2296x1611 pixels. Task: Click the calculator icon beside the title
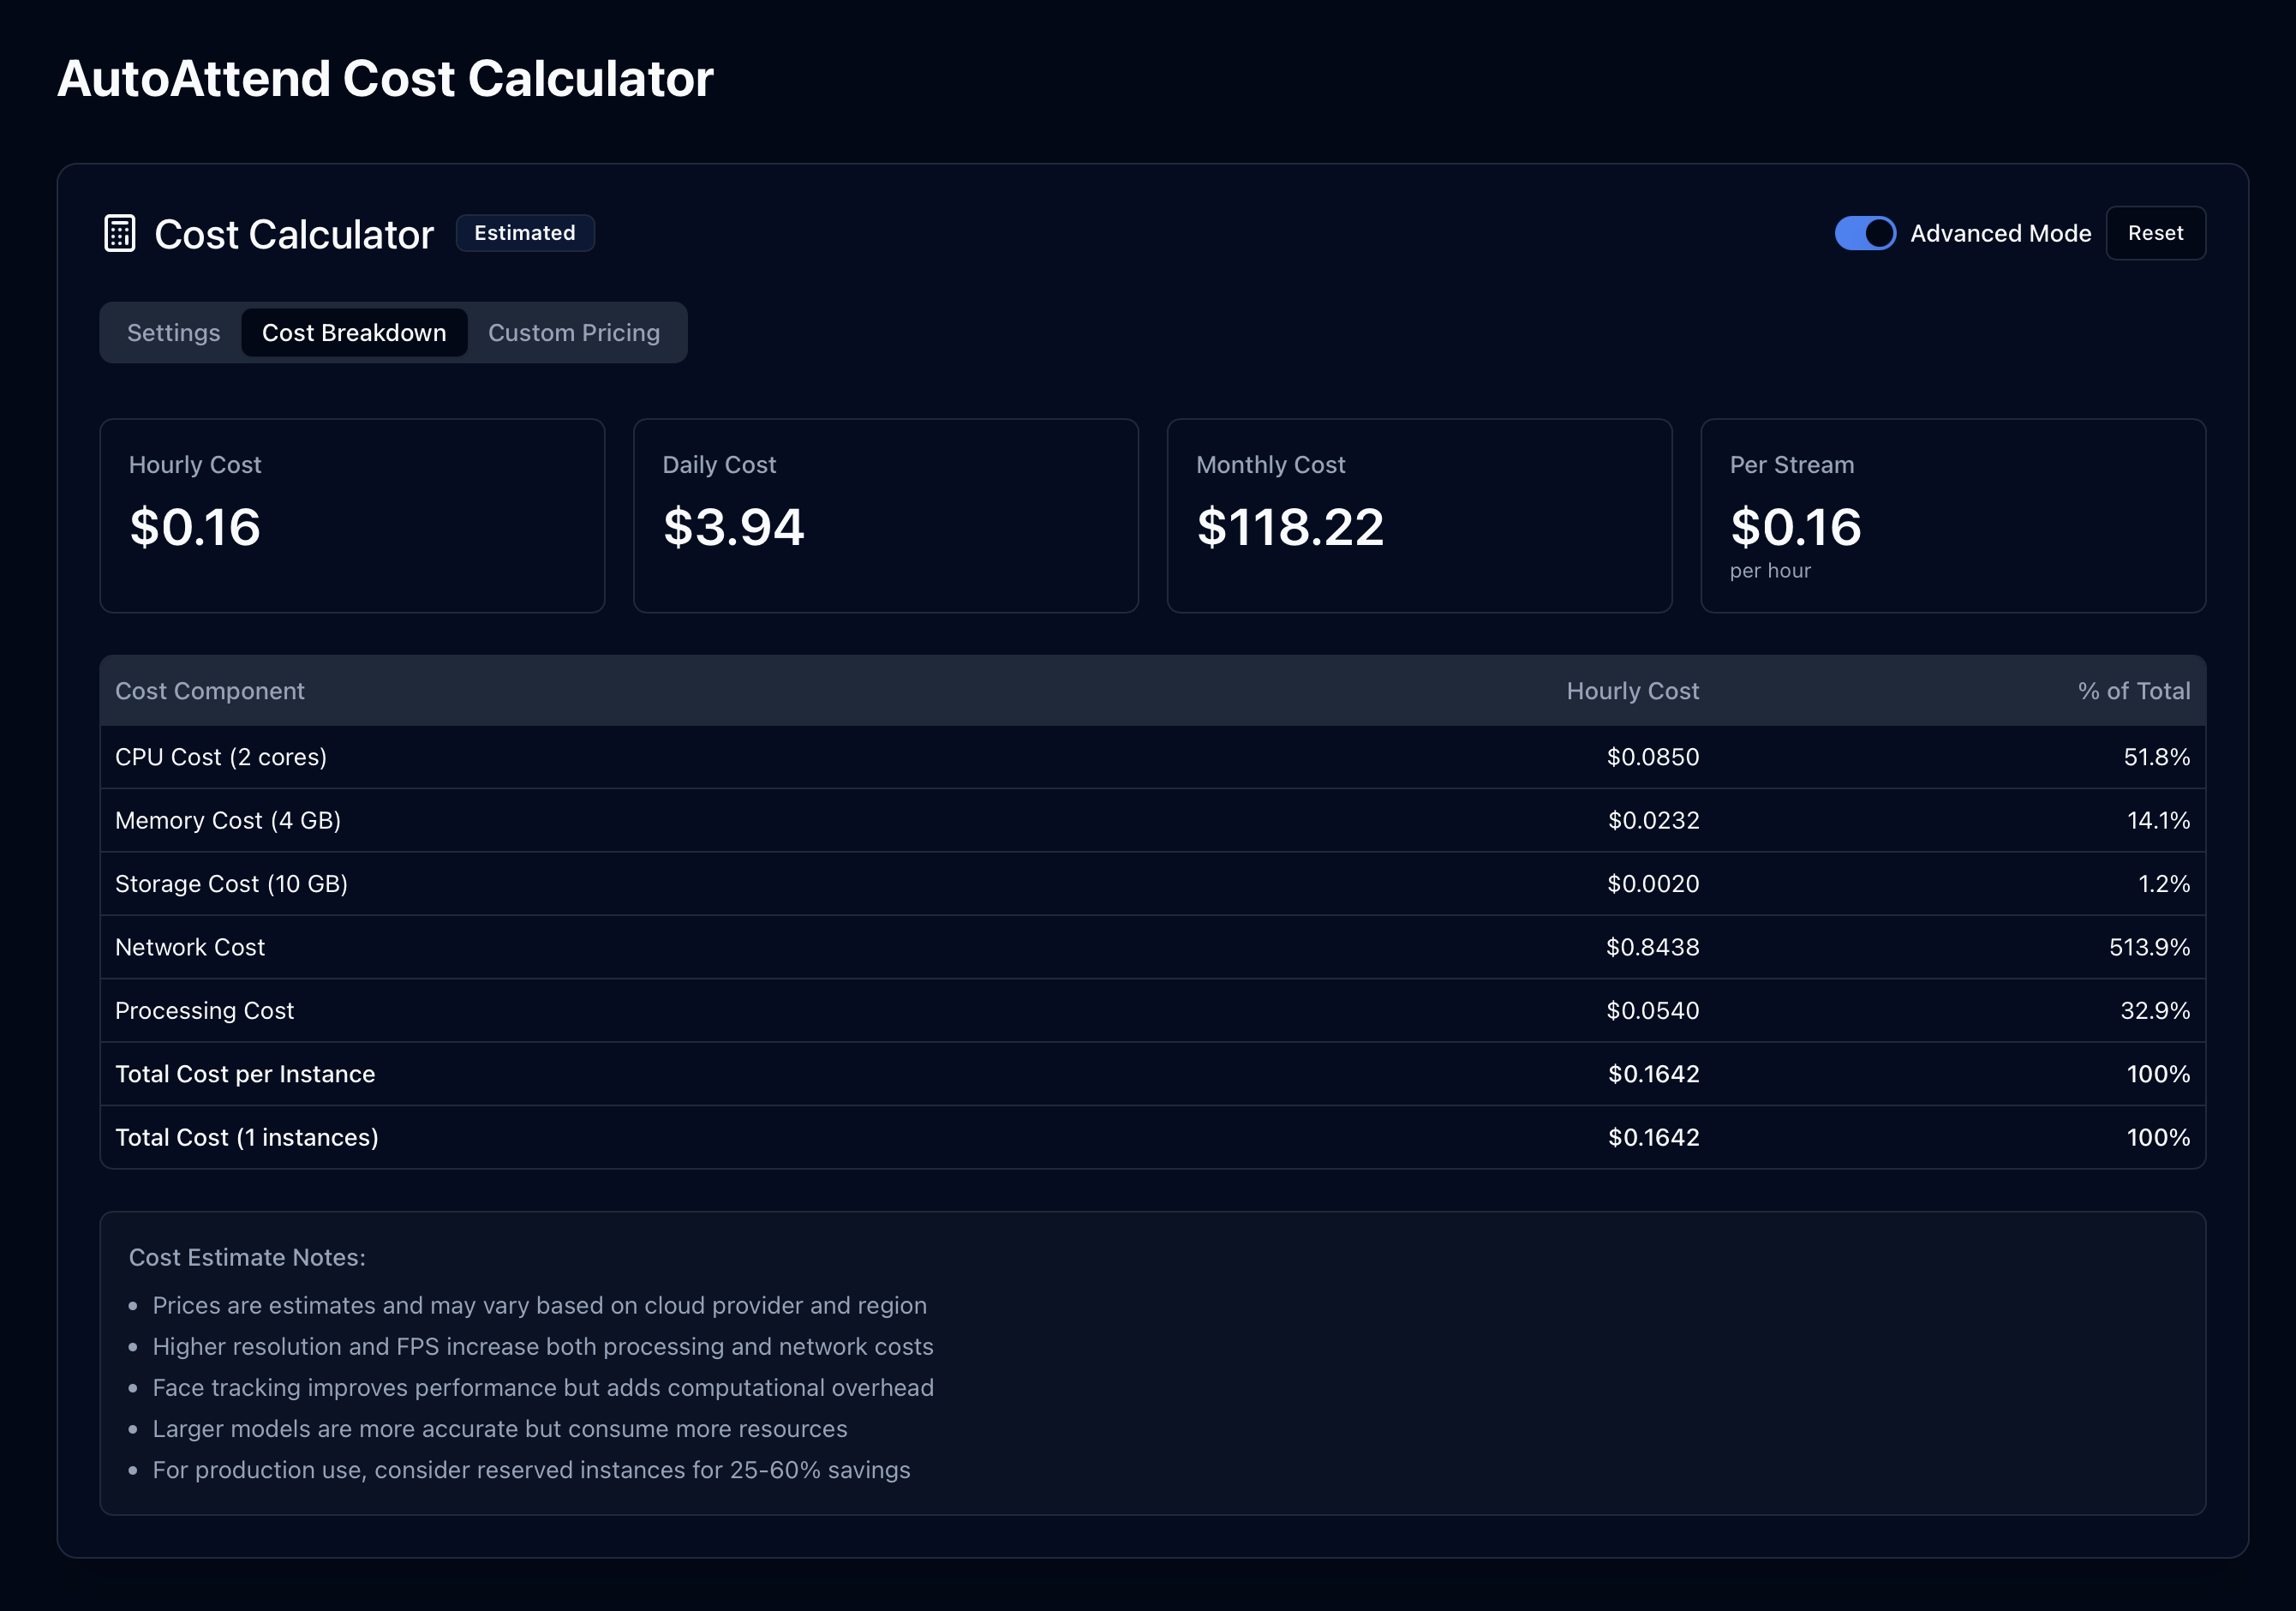tap(120, 233)
